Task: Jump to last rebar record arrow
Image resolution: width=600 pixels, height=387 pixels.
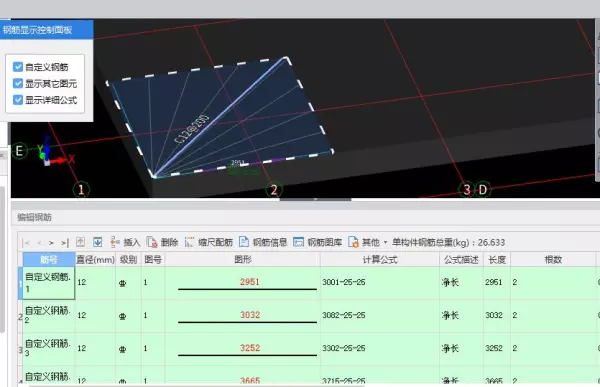Action: (x=65, y=242)
